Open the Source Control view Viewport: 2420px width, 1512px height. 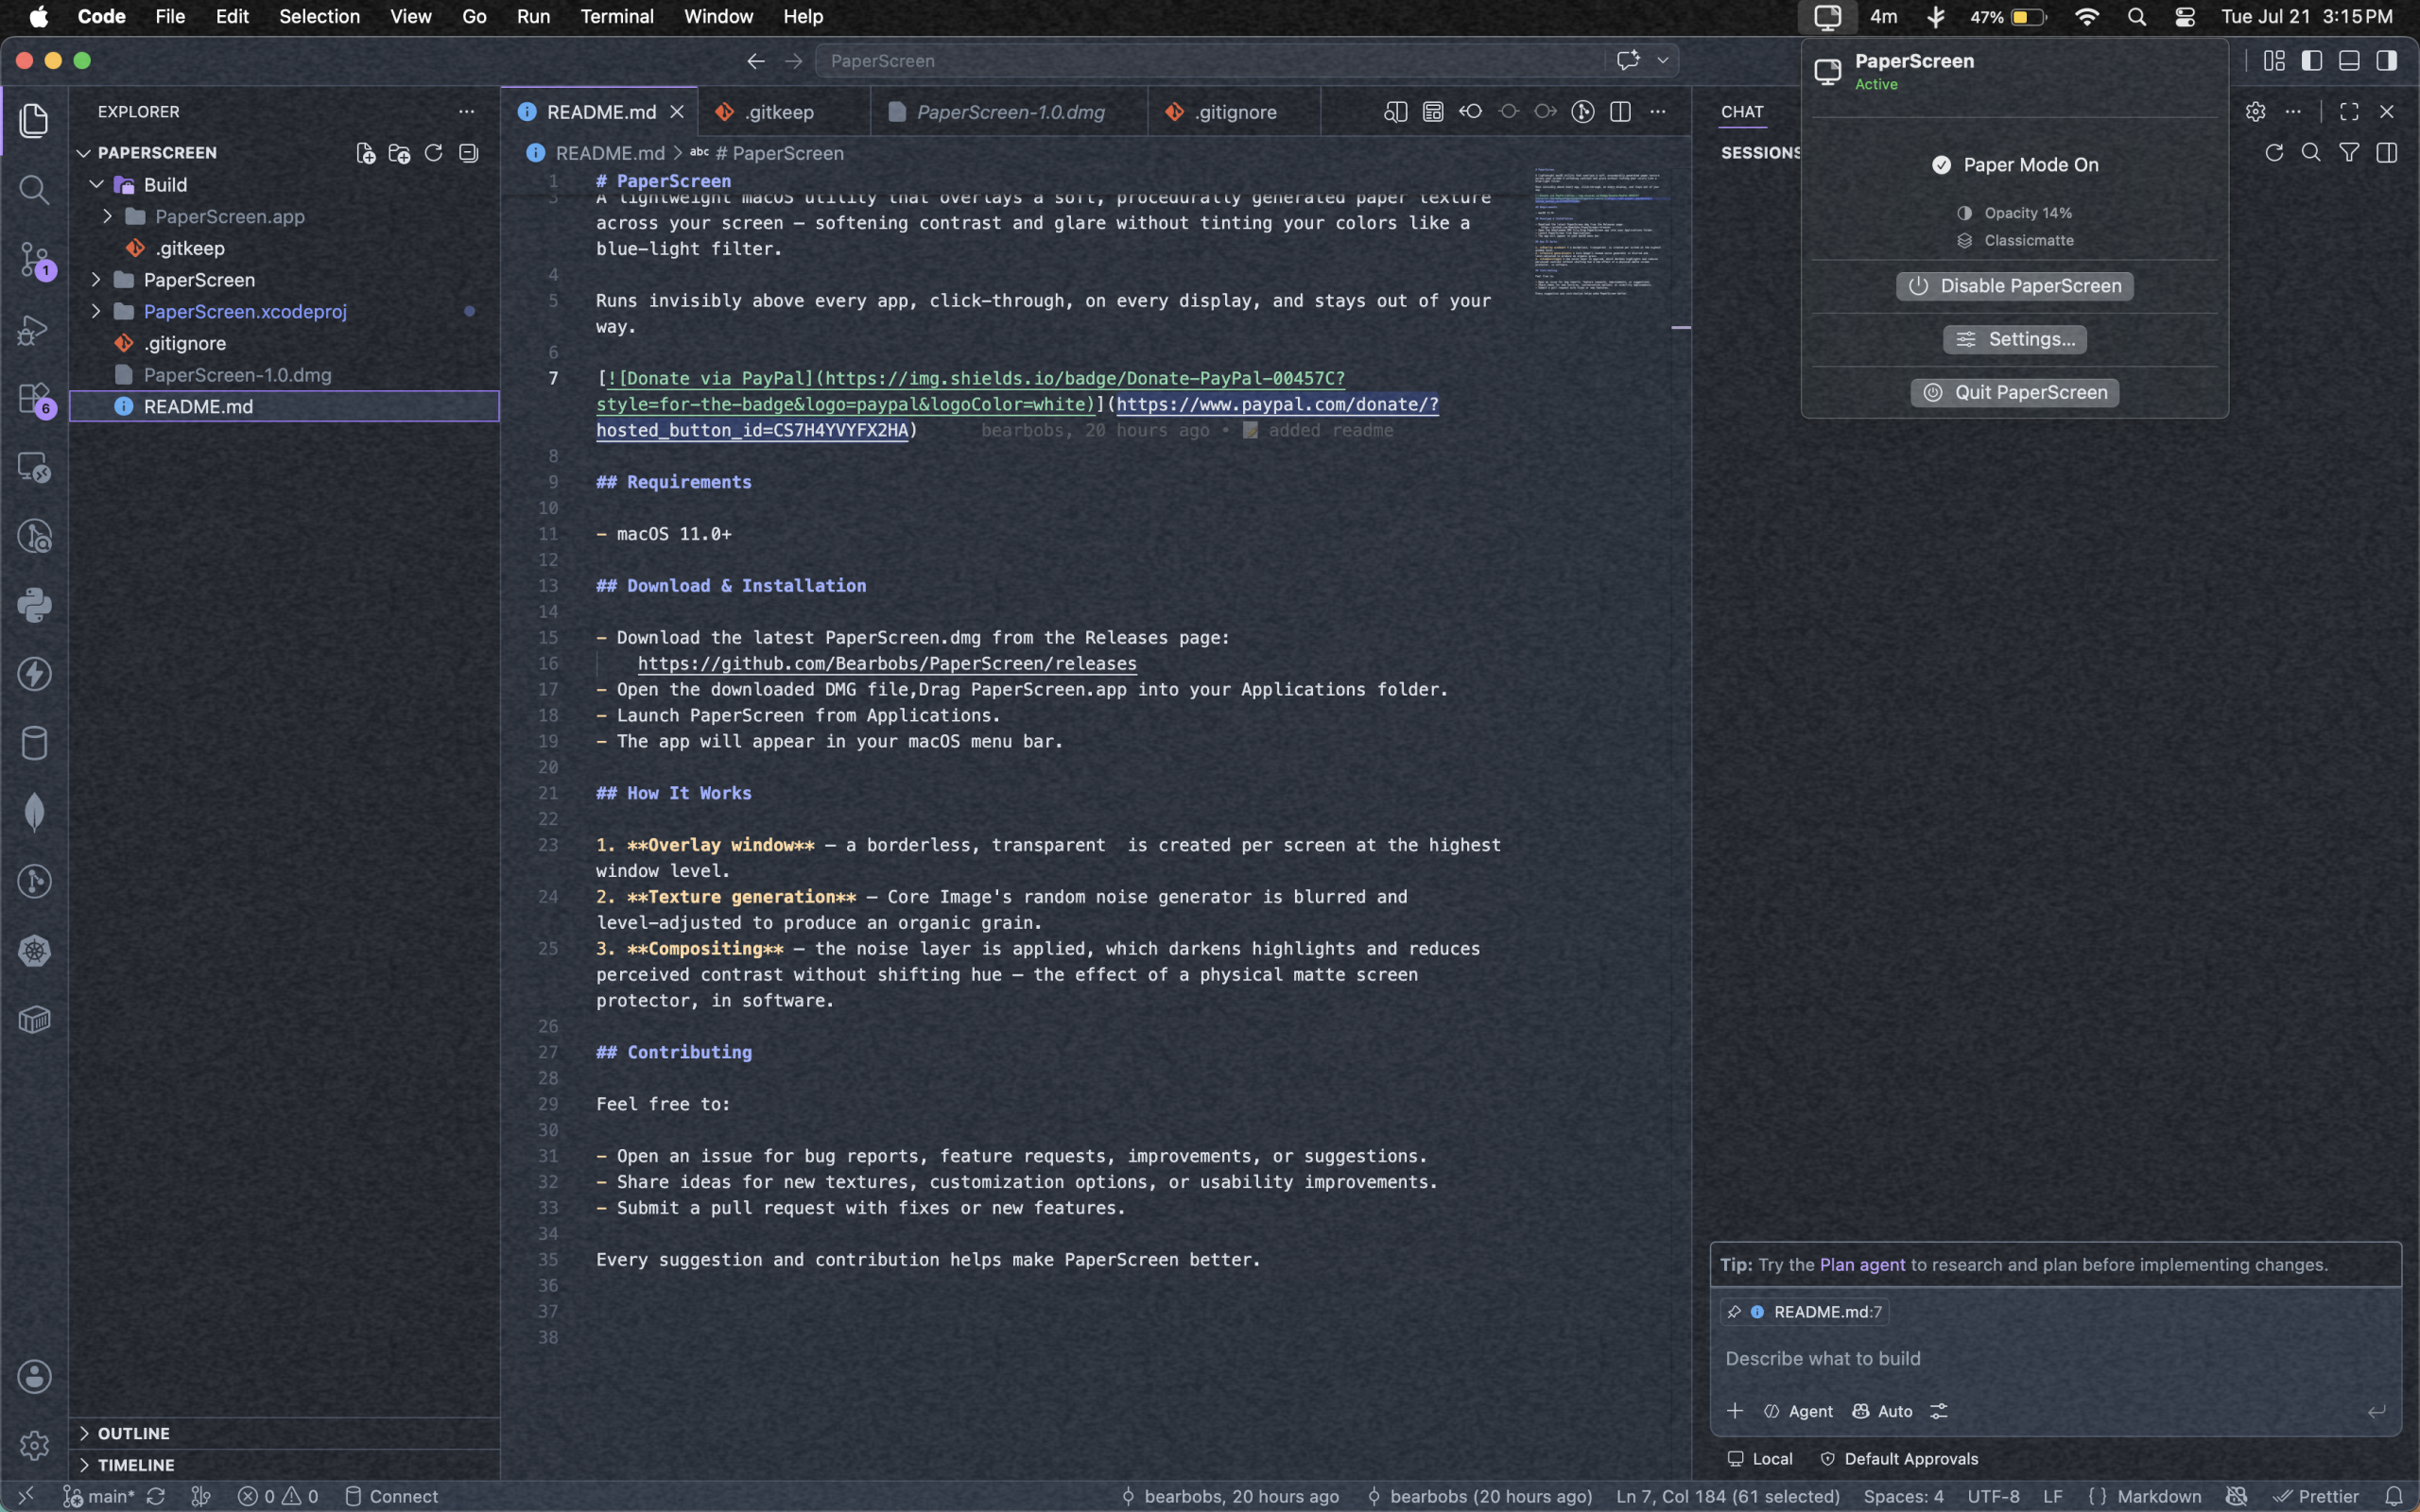coord(34,259)
